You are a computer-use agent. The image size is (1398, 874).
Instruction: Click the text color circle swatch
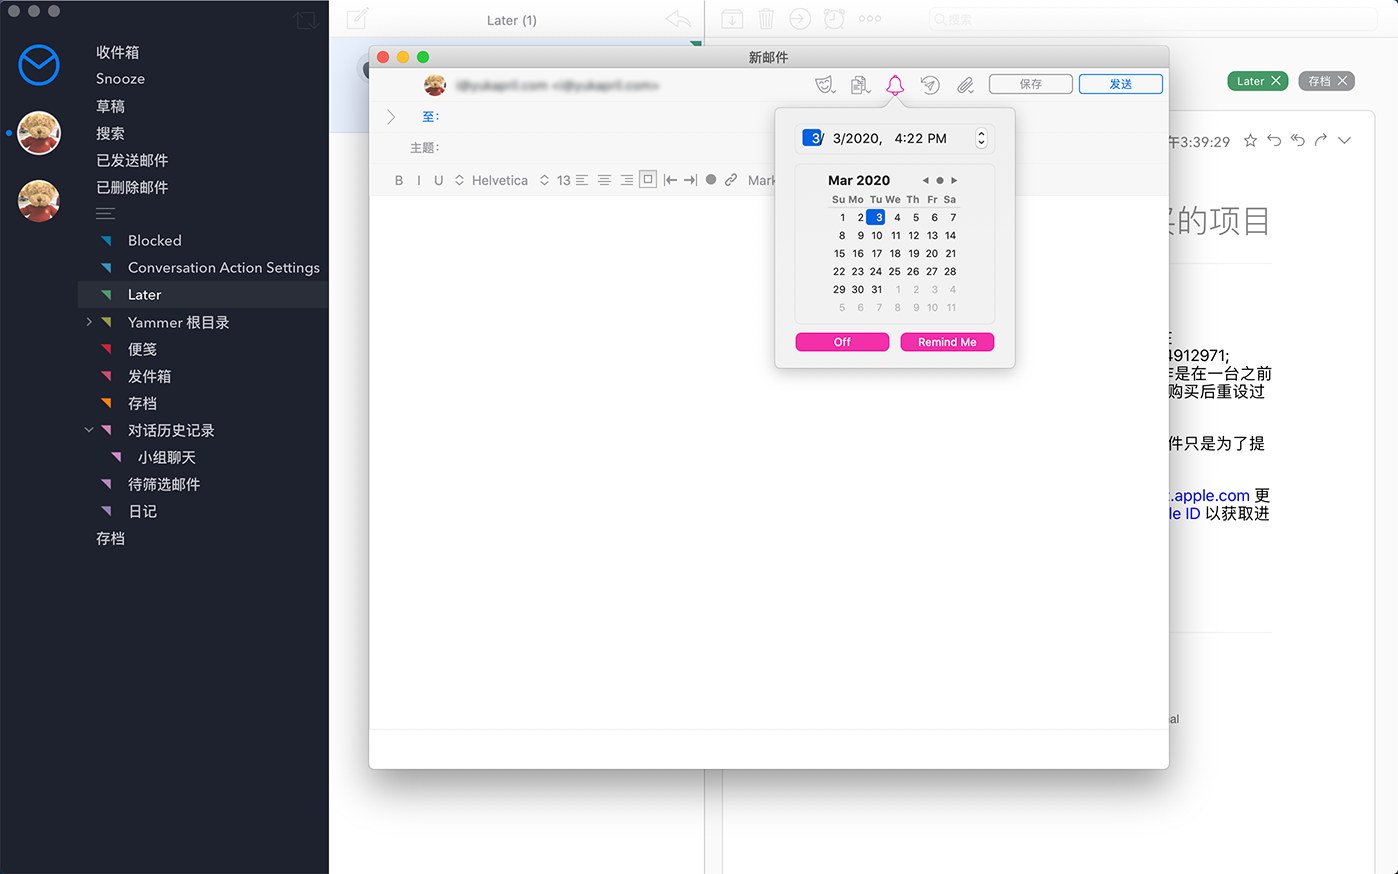click(x=711, y=180)
